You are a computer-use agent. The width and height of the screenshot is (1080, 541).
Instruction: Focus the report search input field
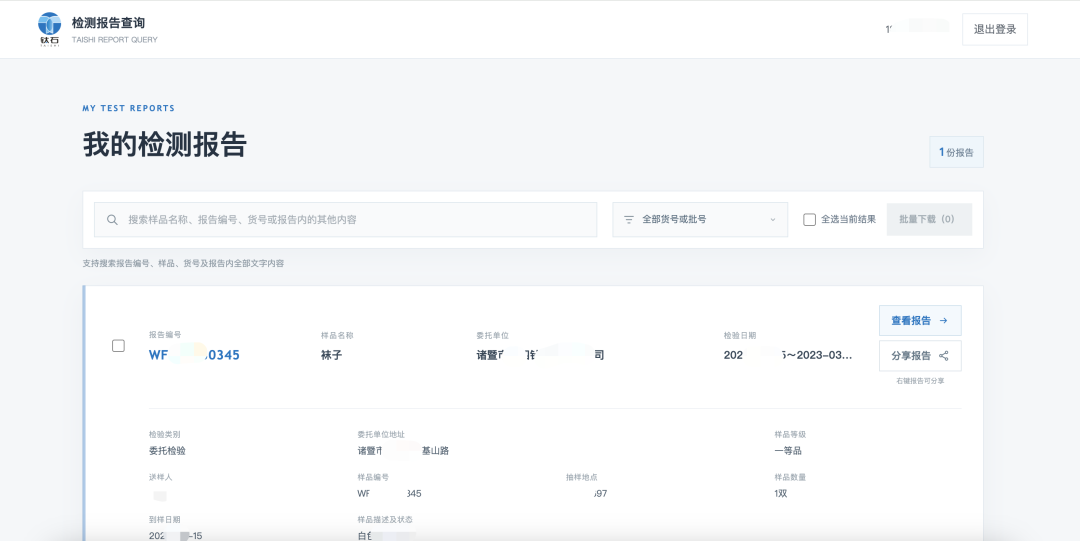pos(346,220)
